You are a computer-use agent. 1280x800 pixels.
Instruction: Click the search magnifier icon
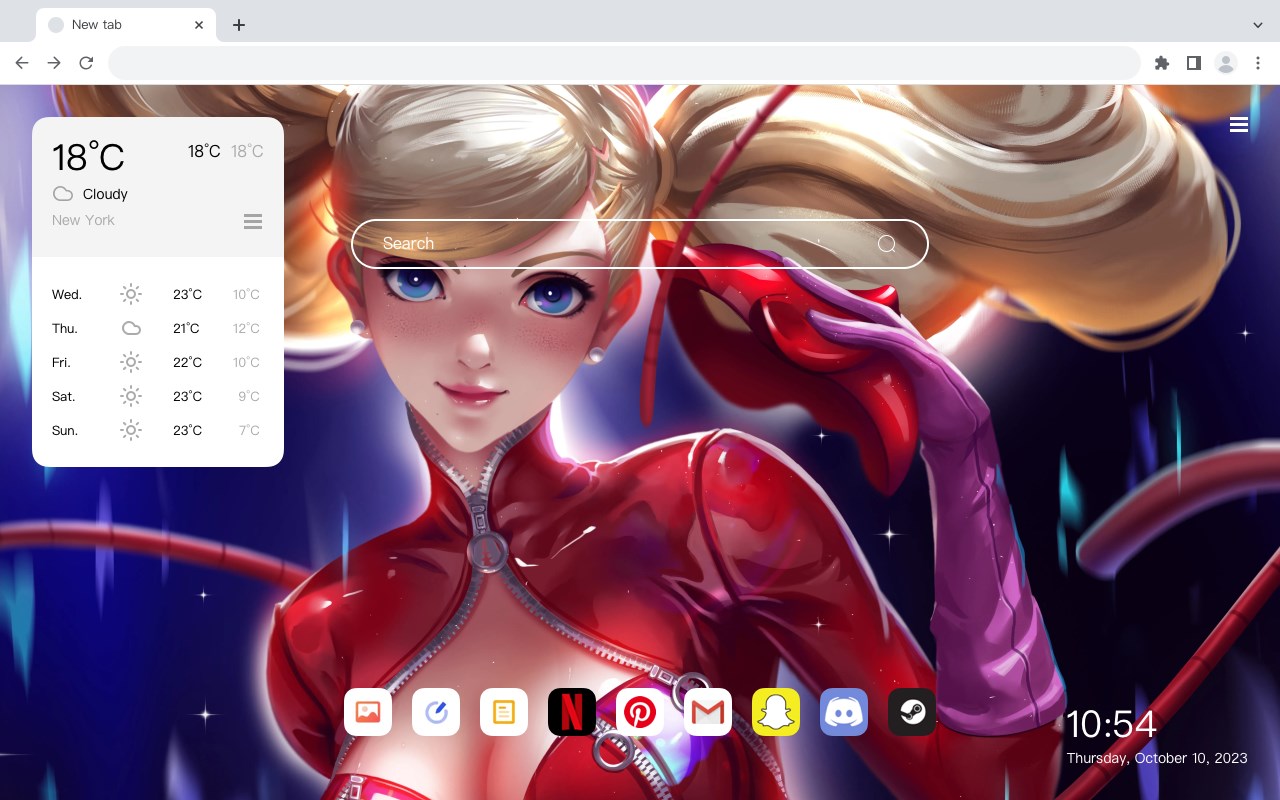[x=887, y=244]
